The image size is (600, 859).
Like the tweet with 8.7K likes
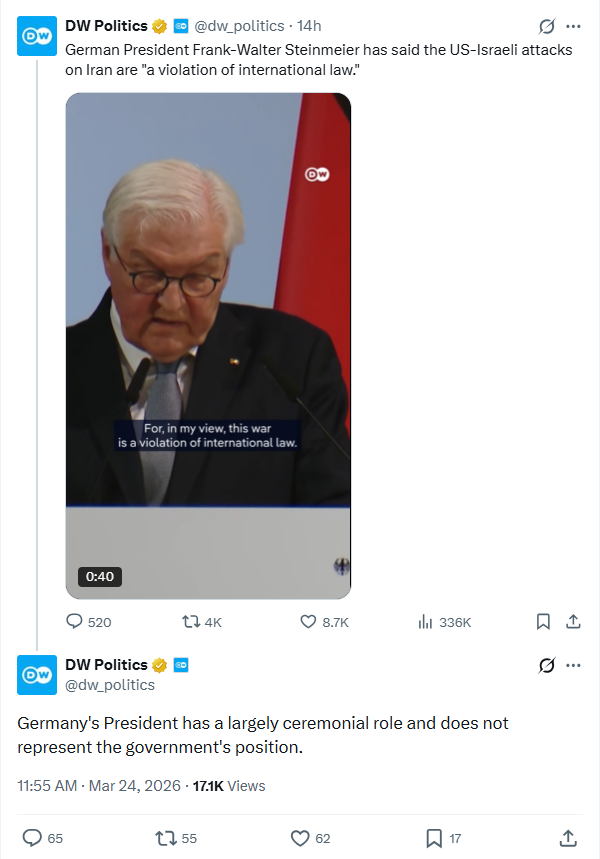(310, 621)
